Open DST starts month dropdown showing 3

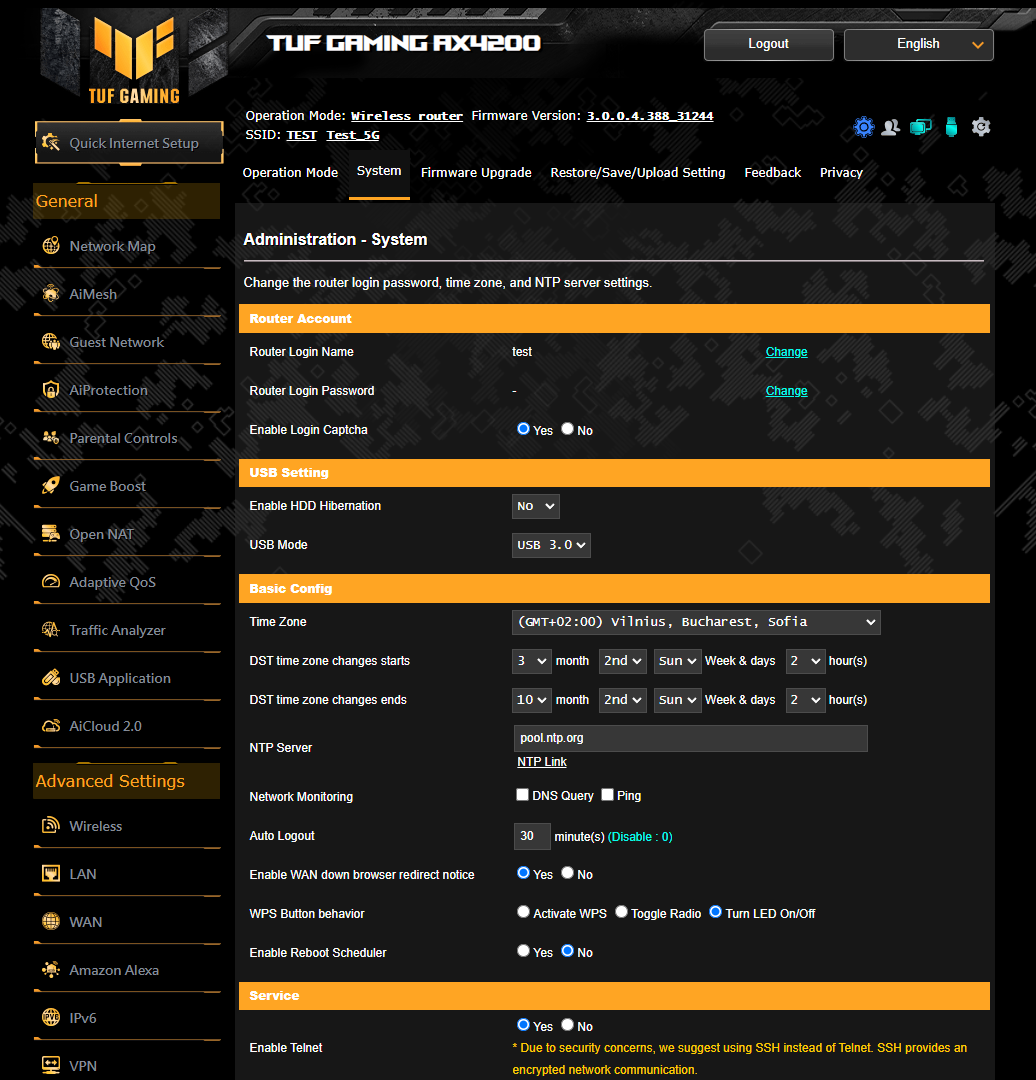(532, 661)
